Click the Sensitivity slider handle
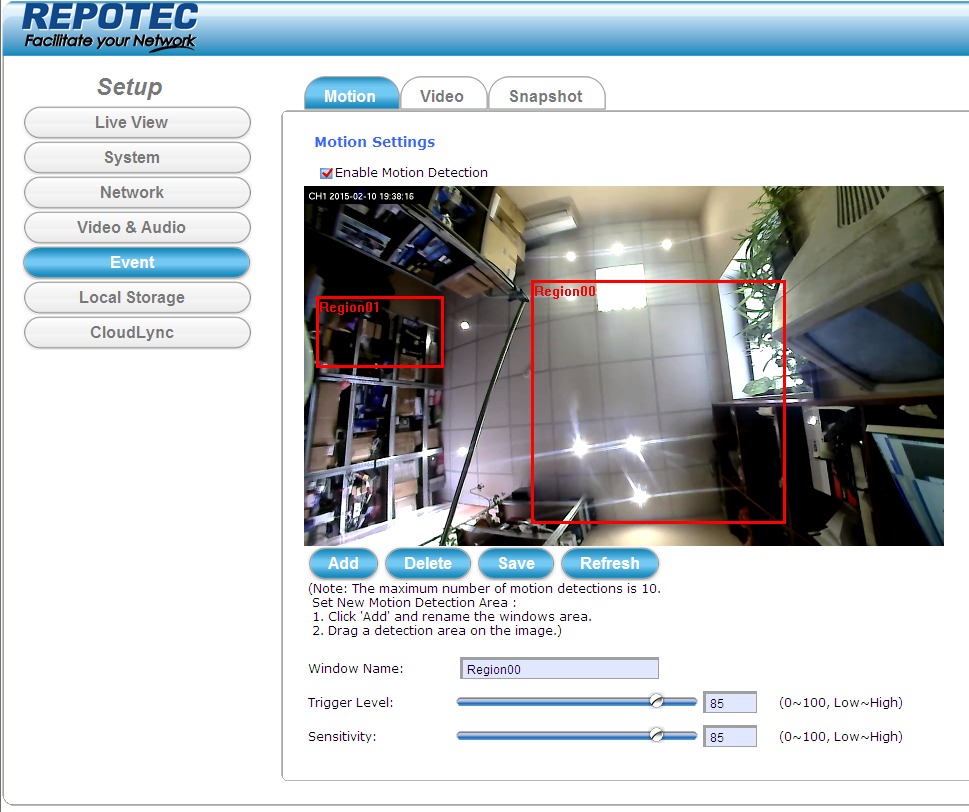Viewport: 969px width, 812px height. (x=656, y=735)
